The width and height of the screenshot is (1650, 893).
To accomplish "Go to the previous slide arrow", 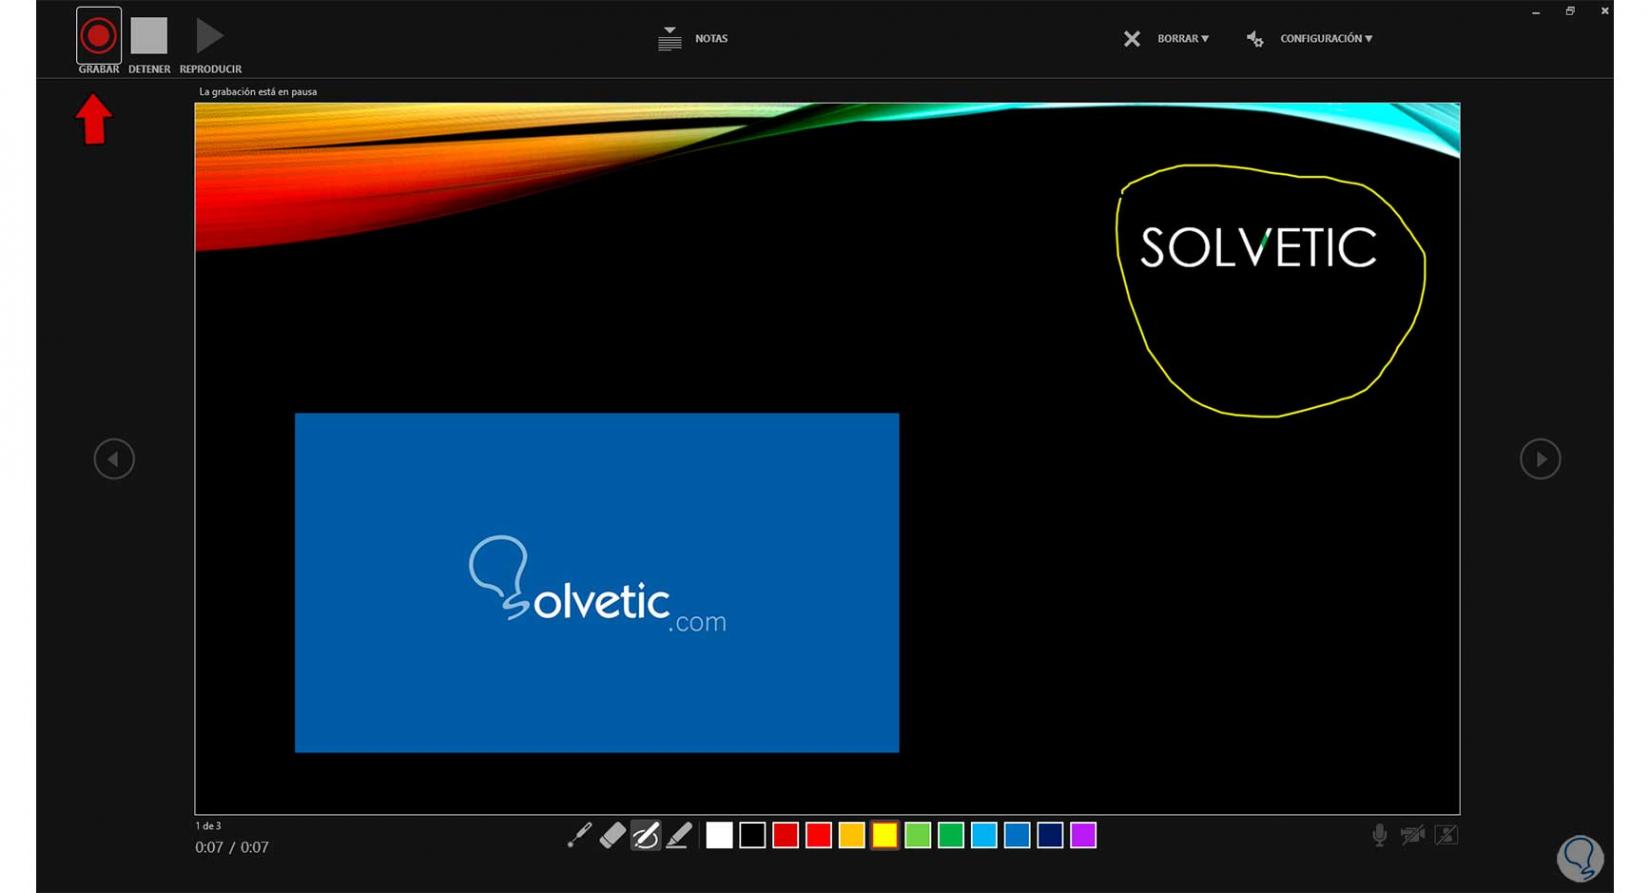I will point(114,459).
